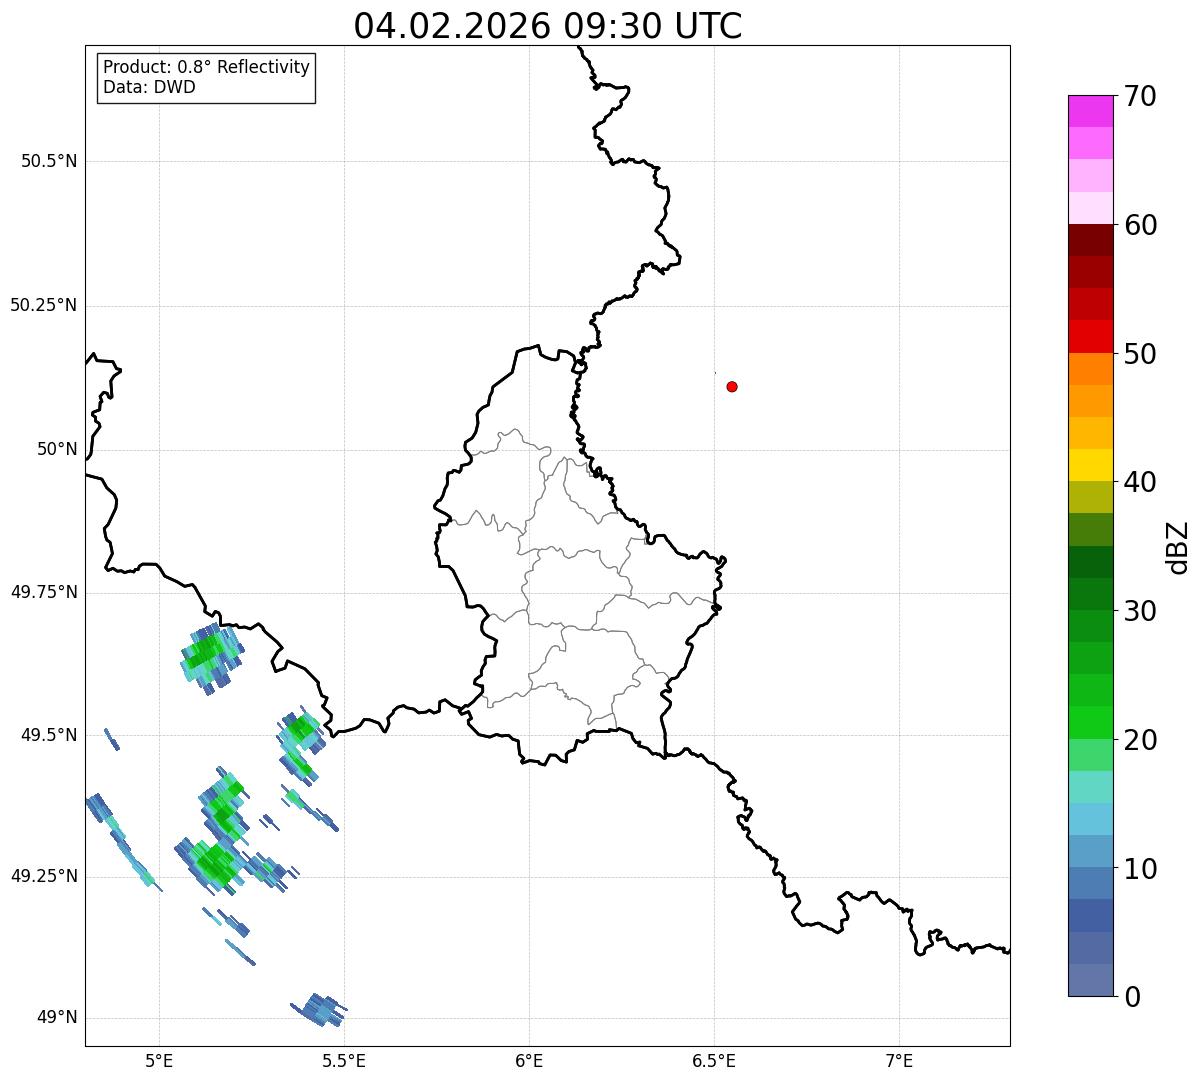1202x1081 pixels.
Task: Click the latitude label '50.25°N'
Action: 44,305
